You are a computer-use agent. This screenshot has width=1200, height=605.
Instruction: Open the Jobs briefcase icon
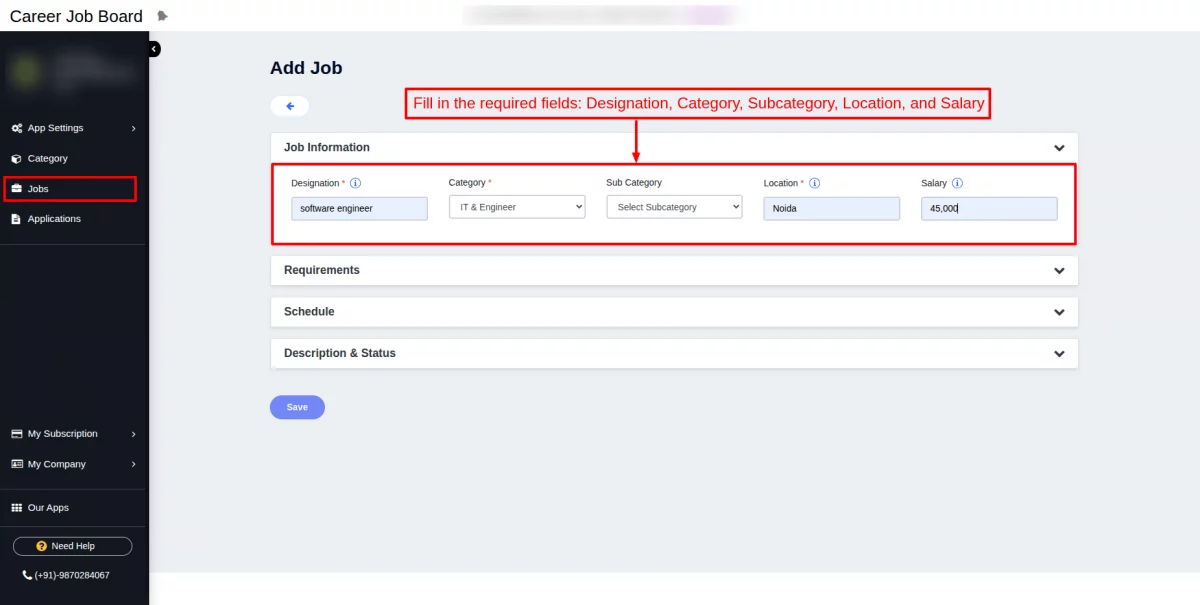click(16, 189)
